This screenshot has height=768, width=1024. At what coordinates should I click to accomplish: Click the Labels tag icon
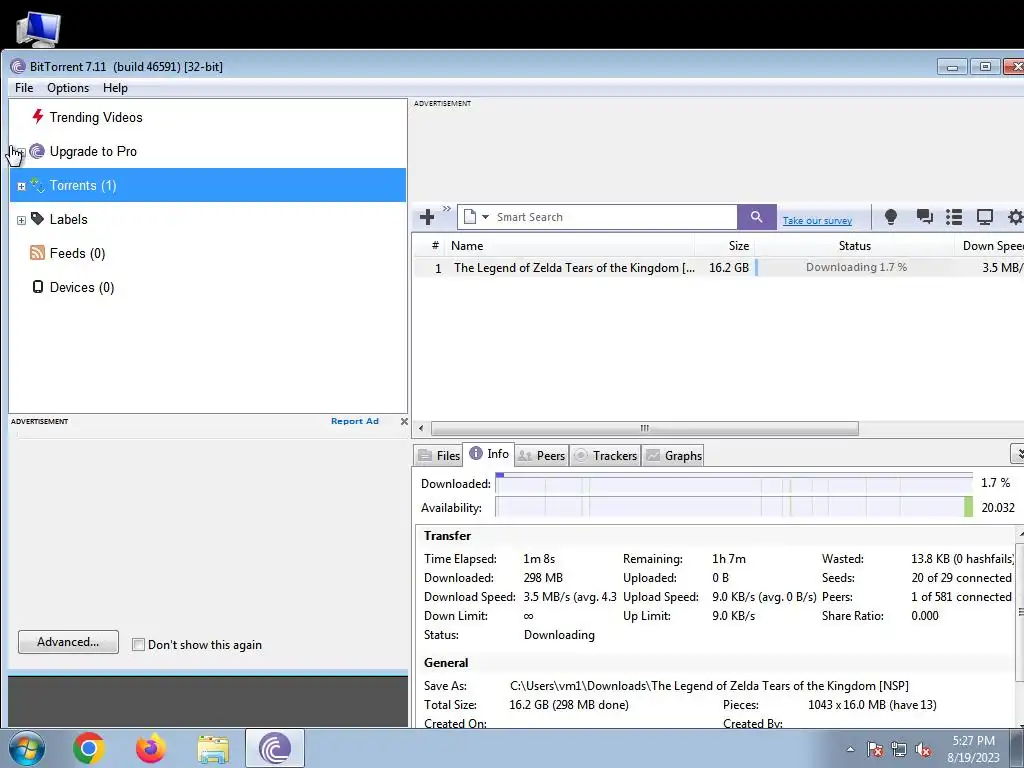(37, 219)
